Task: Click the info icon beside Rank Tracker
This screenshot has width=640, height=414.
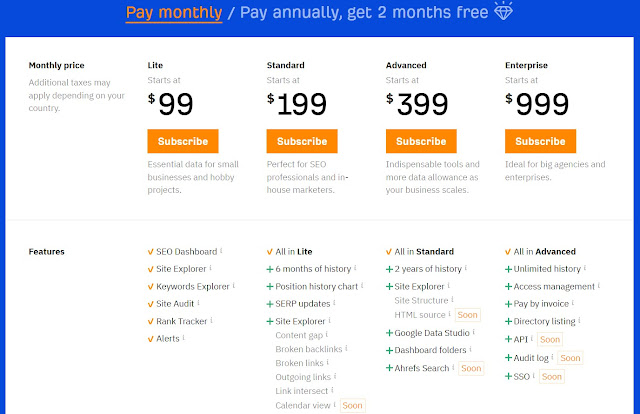Action: [213, 321]
